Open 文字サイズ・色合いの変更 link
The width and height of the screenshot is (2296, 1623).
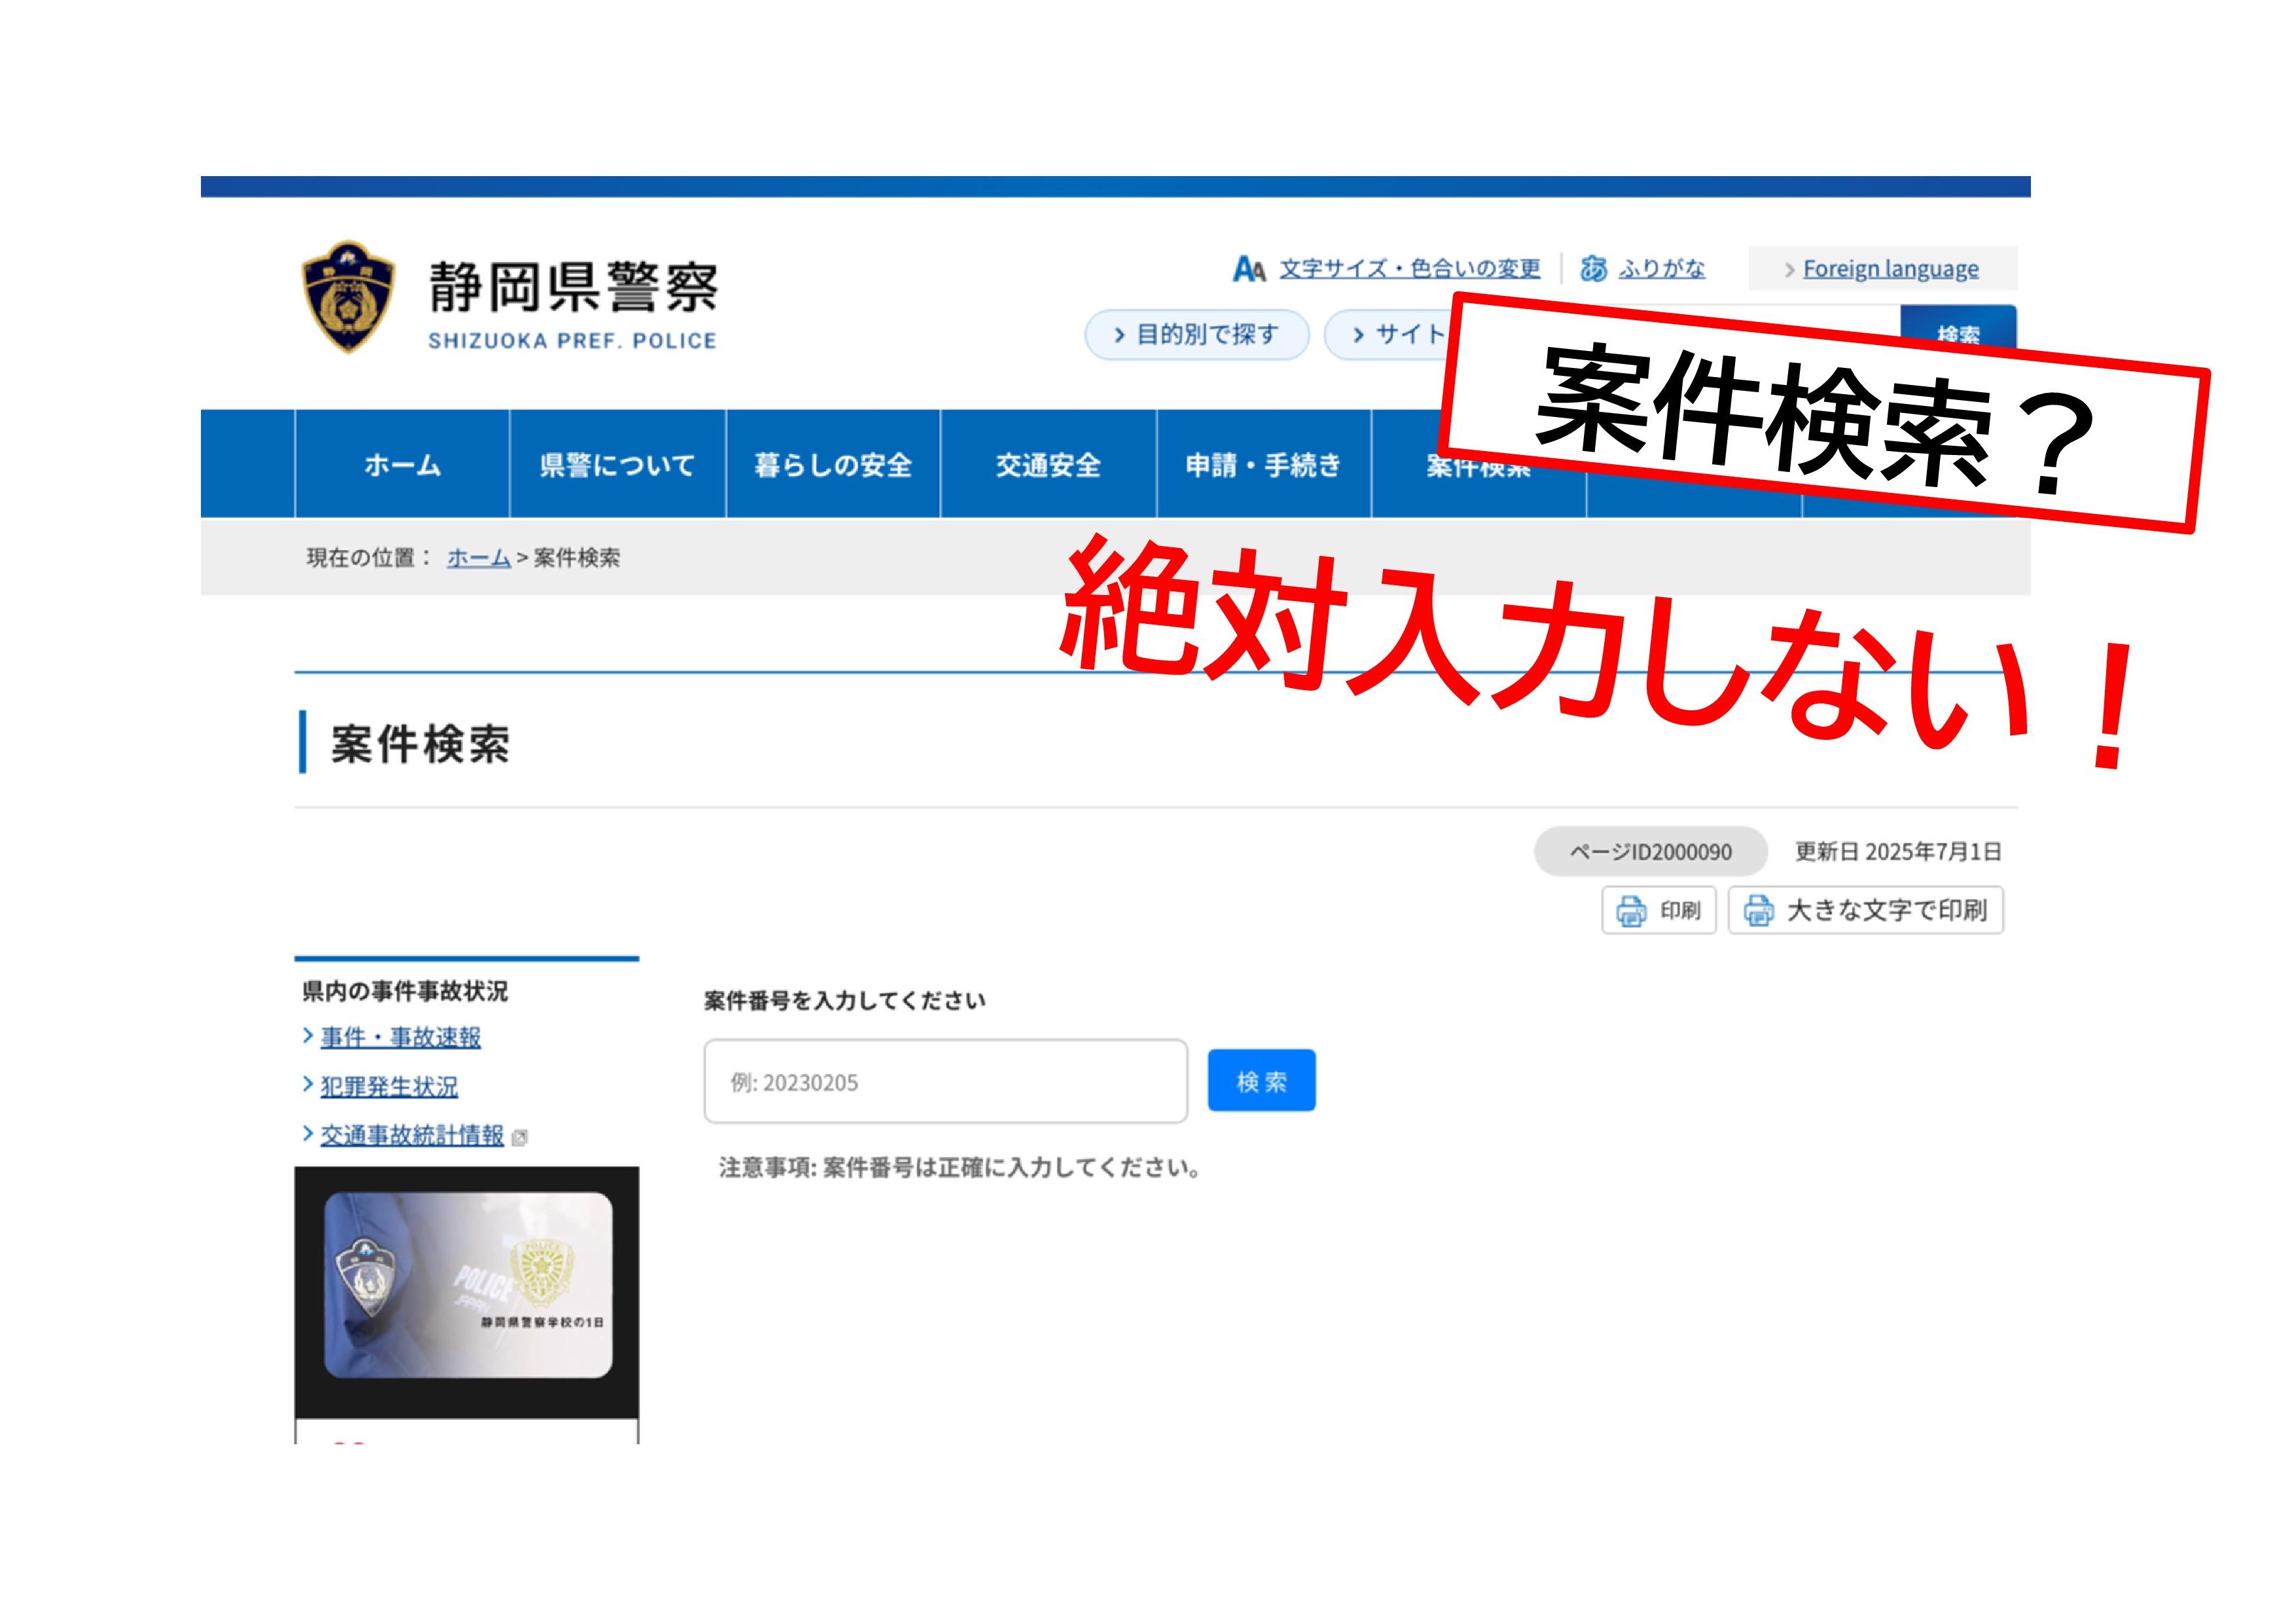(x=1410, y=269)
